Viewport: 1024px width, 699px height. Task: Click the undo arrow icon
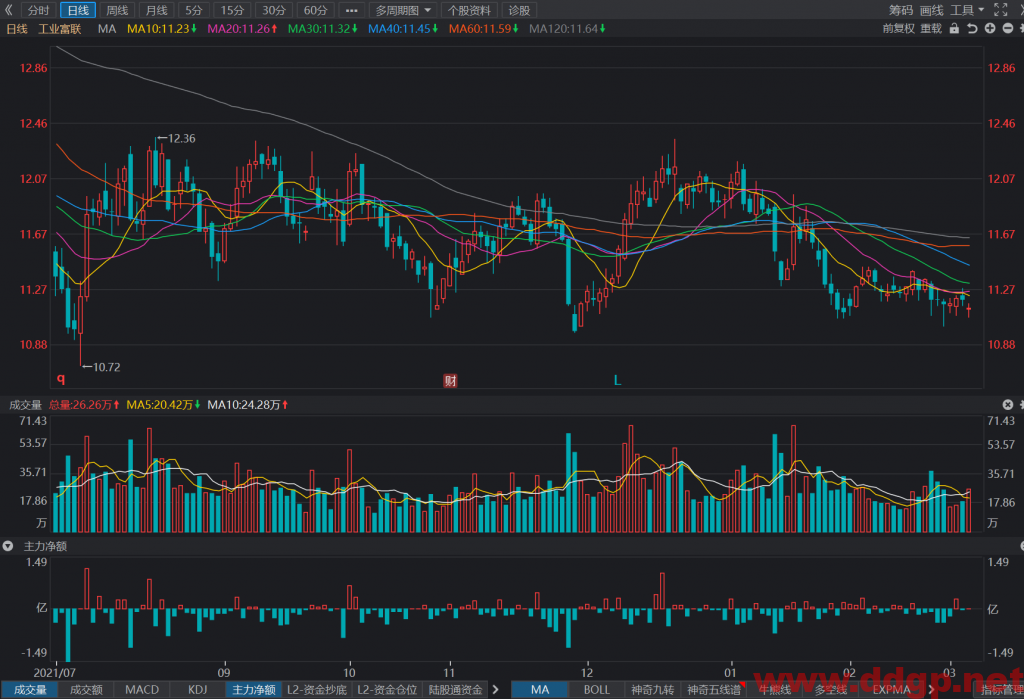tap(972, 29)
